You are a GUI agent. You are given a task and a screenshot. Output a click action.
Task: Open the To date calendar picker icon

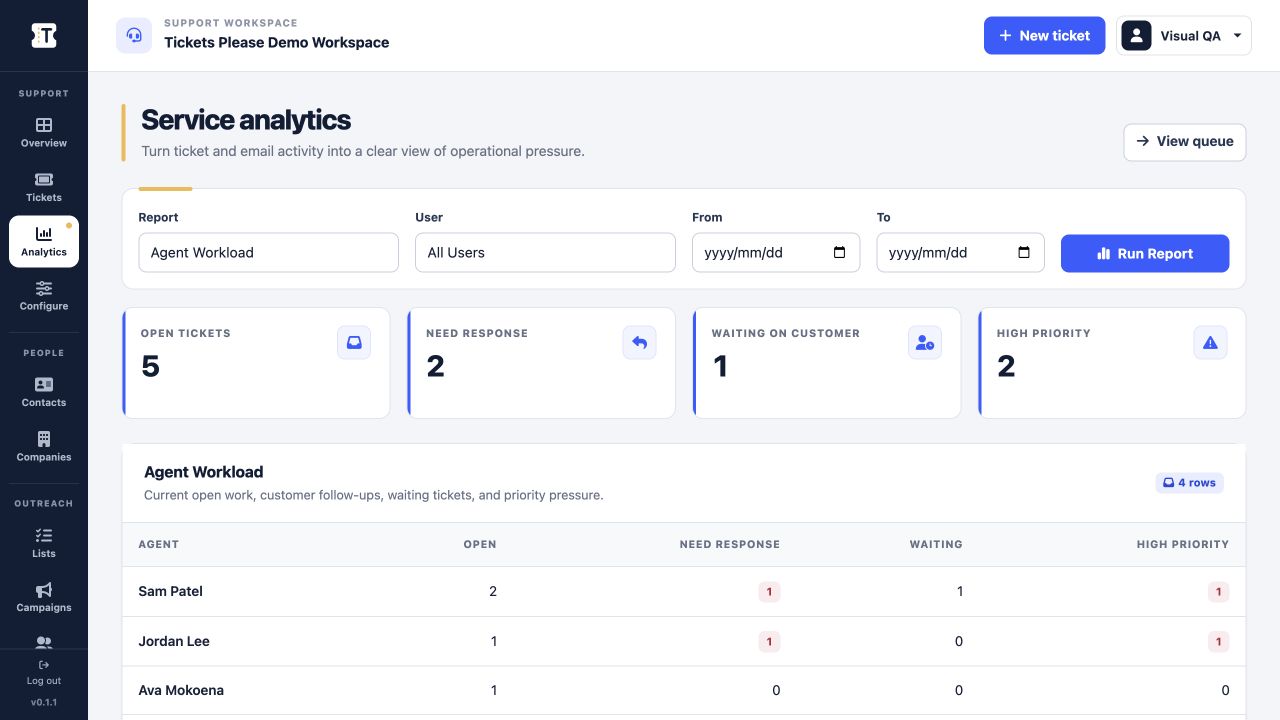pos(1024,253)
